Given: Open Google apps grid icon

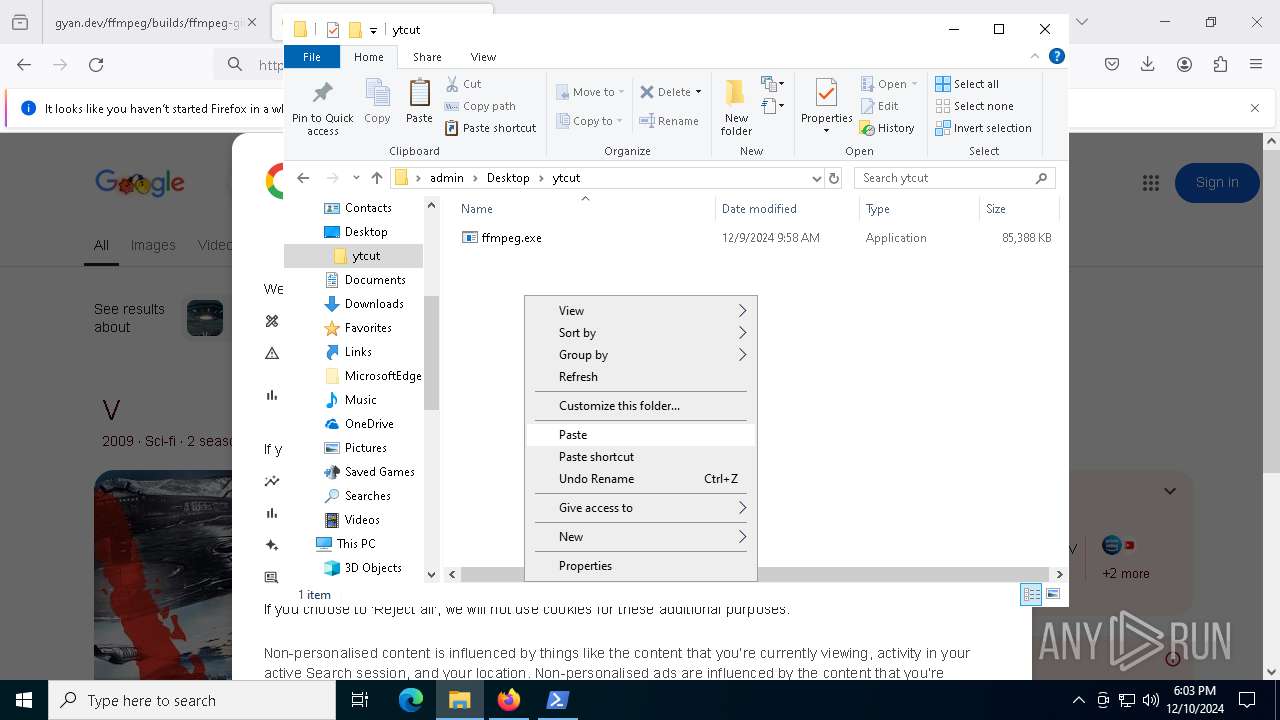Looking at the screenshot, I should tap(1151, 183).
